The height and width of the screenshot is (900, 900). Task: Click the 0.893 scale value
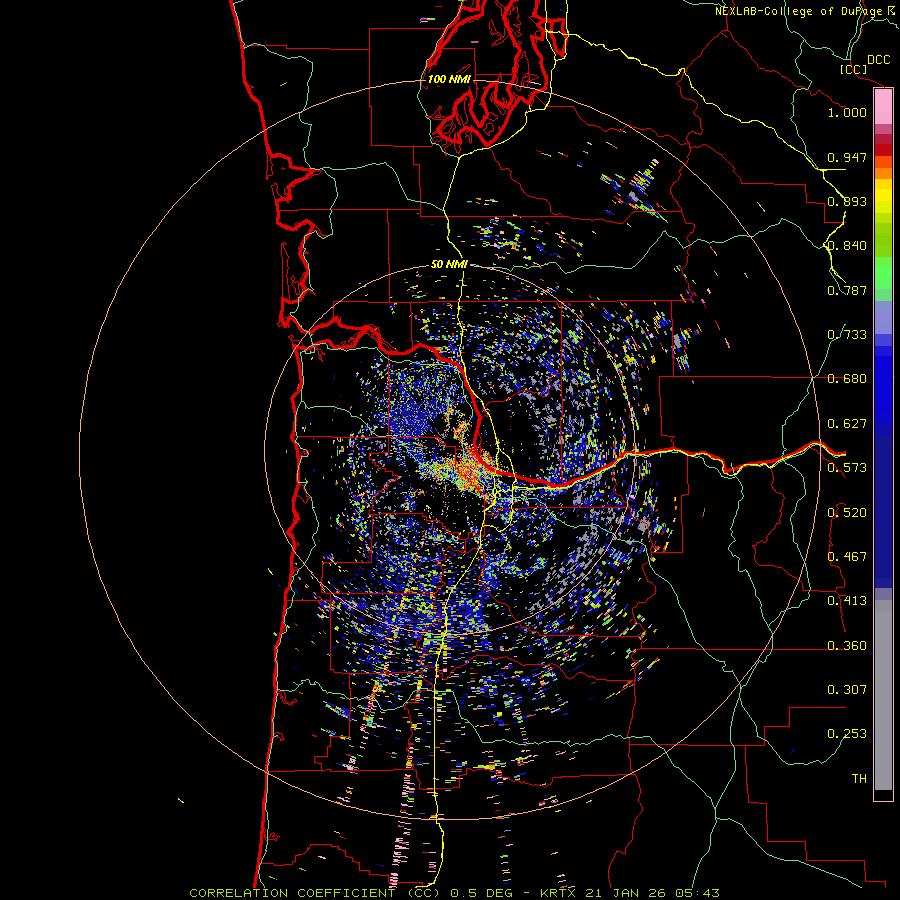(x=847, y=201)
